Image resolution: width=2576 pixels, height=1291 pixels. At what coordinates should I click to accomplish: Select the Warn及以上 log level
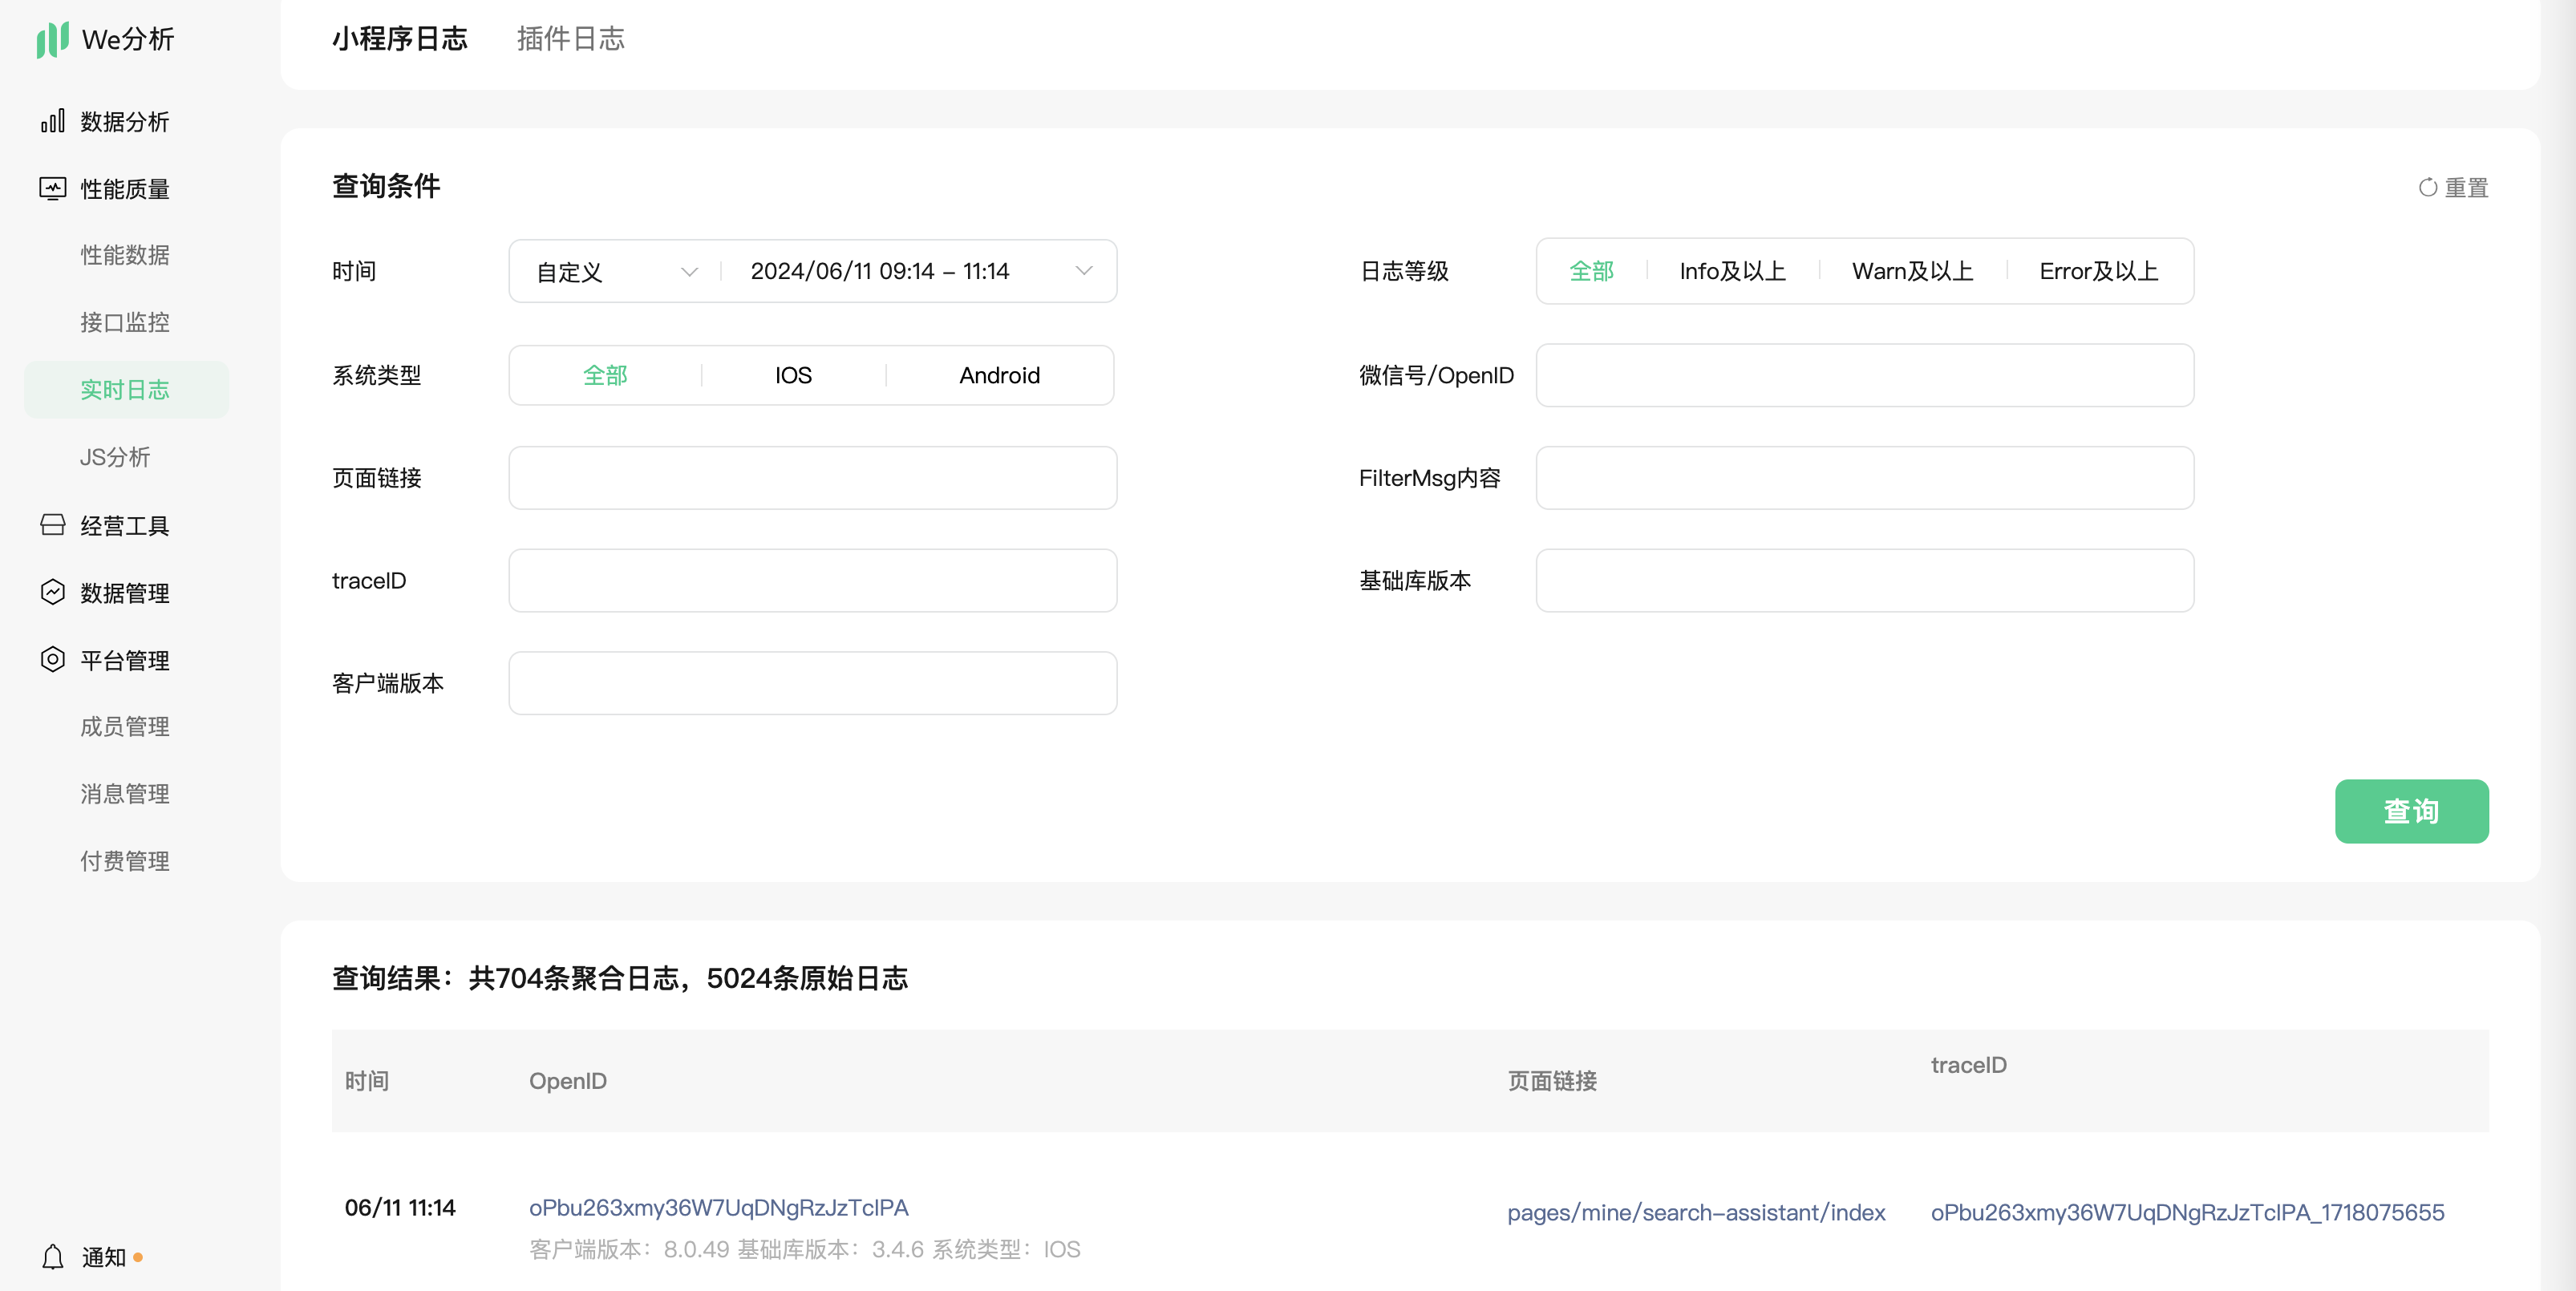coord(1911,271)
